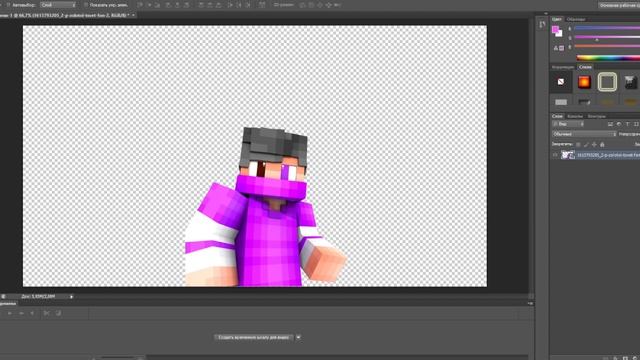
Task: Toggle lock transparent pixels icon
Action: click(x=578, y=144)
